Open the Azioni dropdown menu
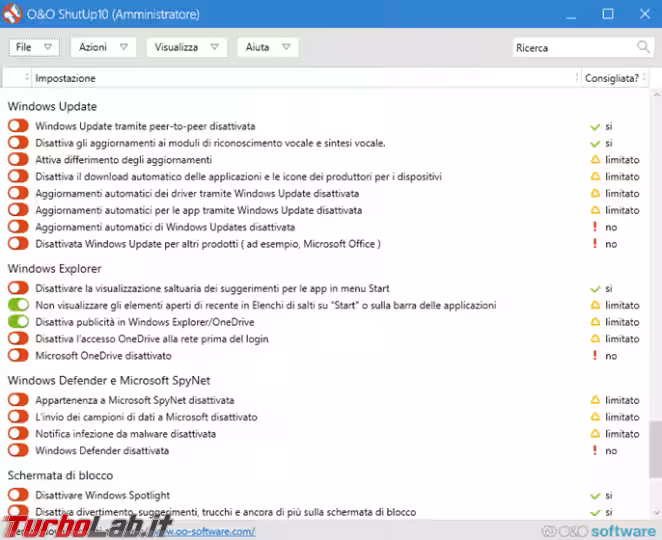Screen dimensions: 662x540 click(103, 47)
